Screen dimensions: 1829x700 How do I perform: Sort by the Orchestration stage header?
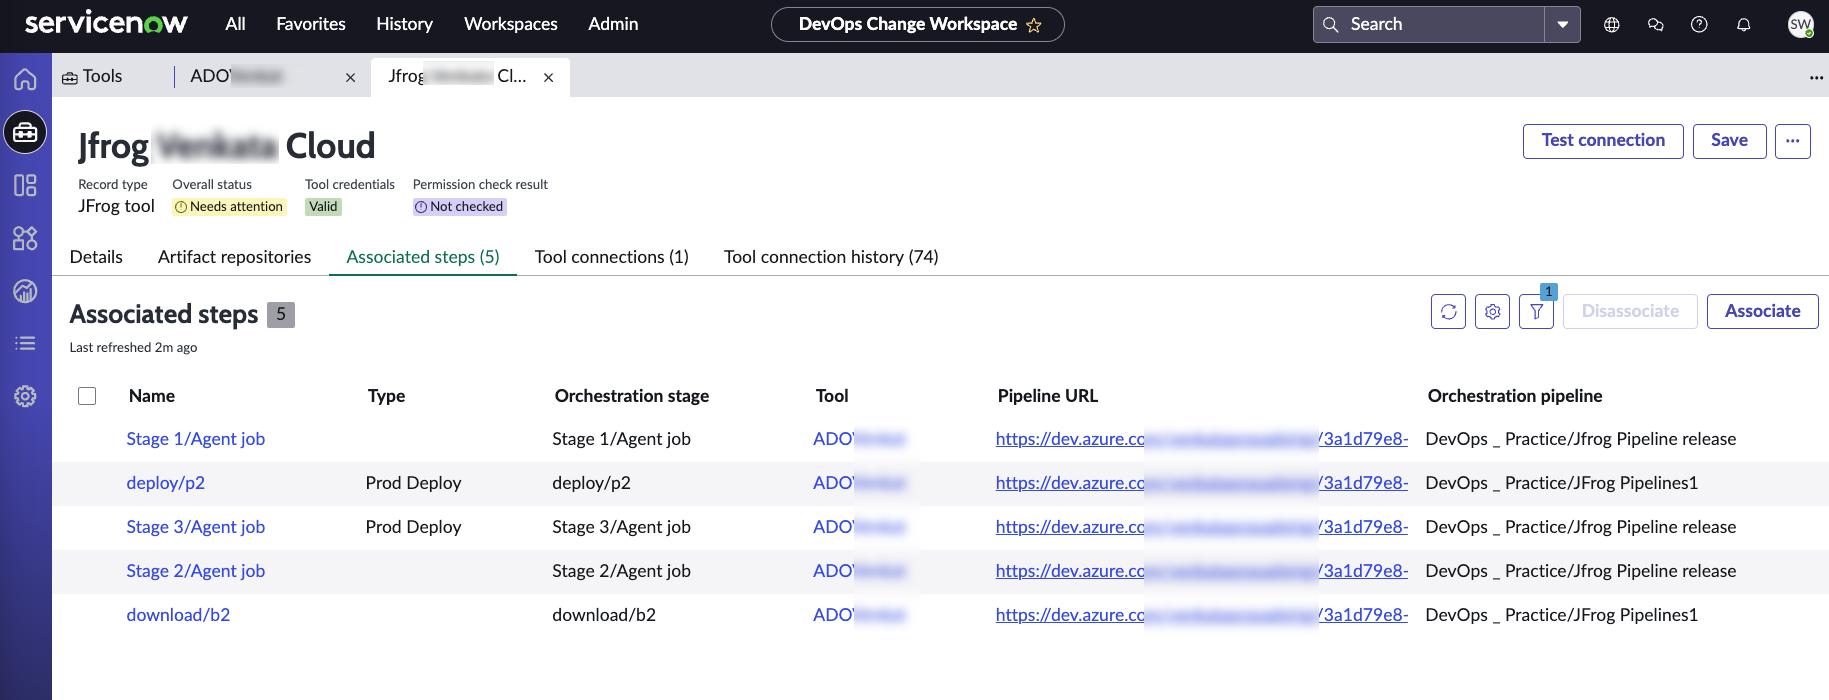click(x=632, y=396)
